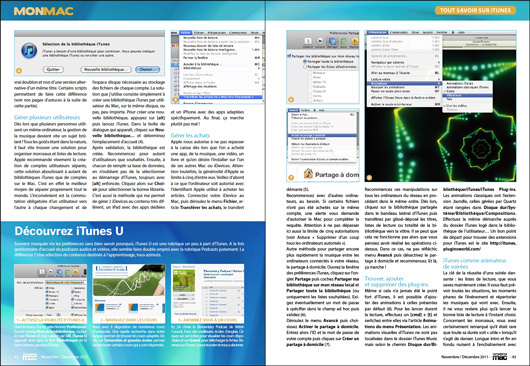Select the Partage icon in the Partage preferences toolbar
This screenshot has height=366, width=530.
click(x=332, y=42)
